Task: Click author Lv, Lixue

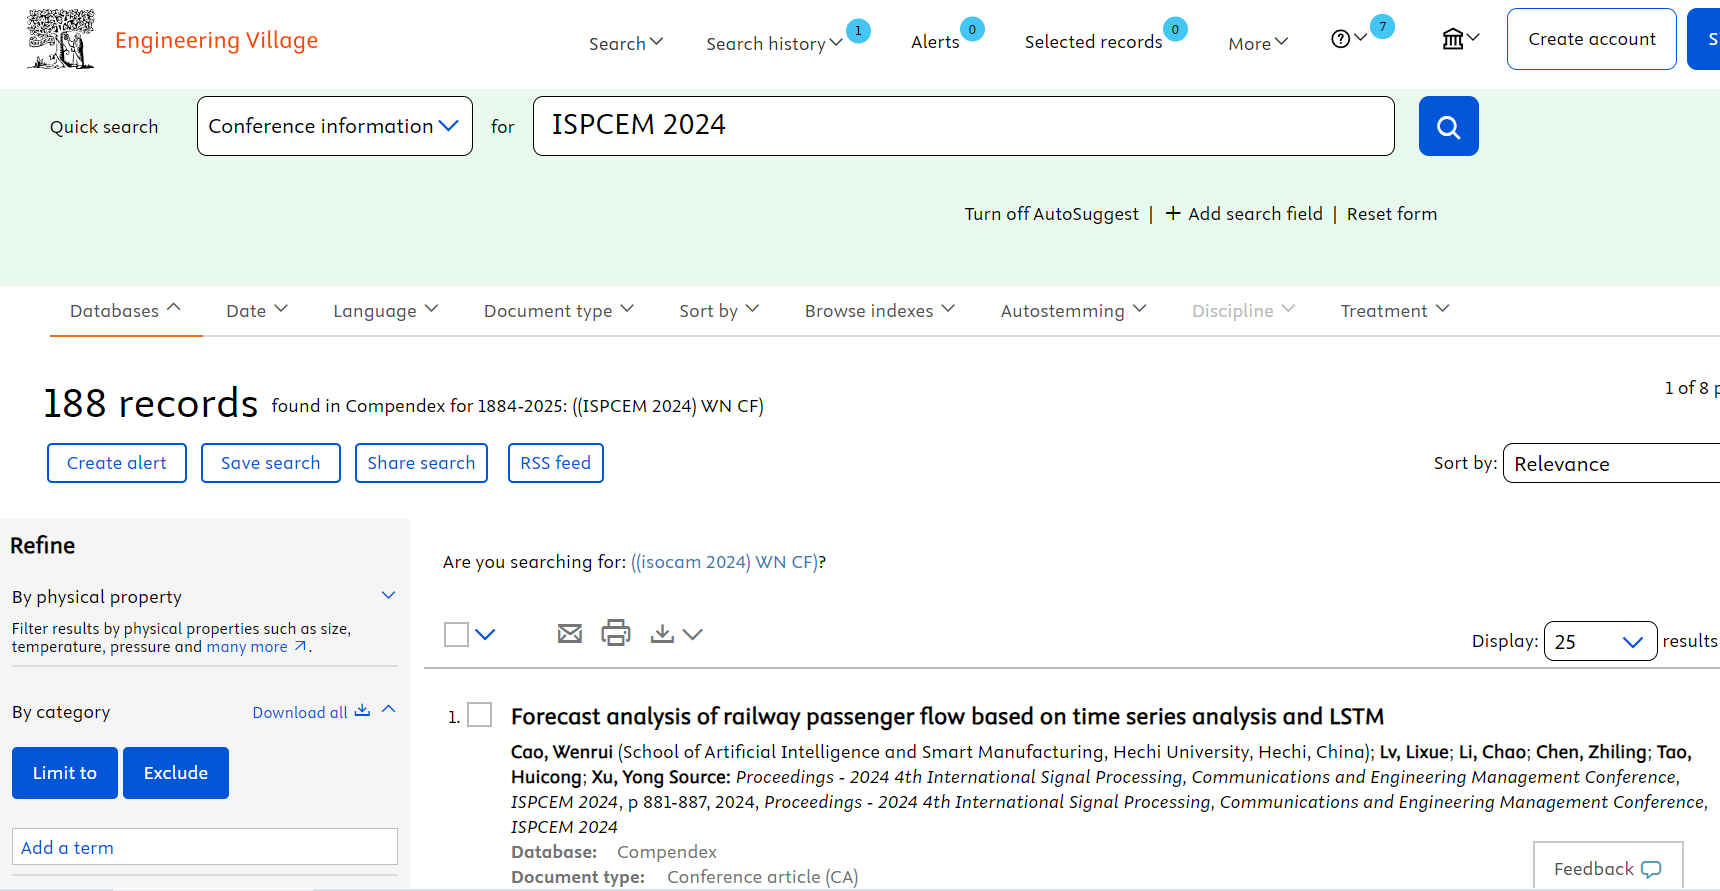Action: (x=1414, y=752)
